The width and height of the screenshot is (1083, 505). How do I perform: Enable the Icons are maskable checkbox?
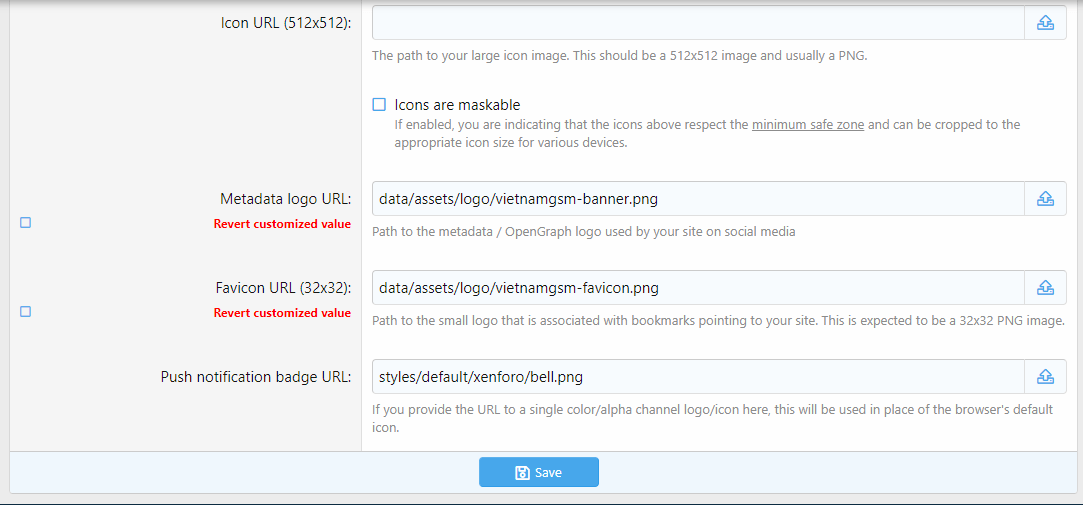tap(379, 105)
